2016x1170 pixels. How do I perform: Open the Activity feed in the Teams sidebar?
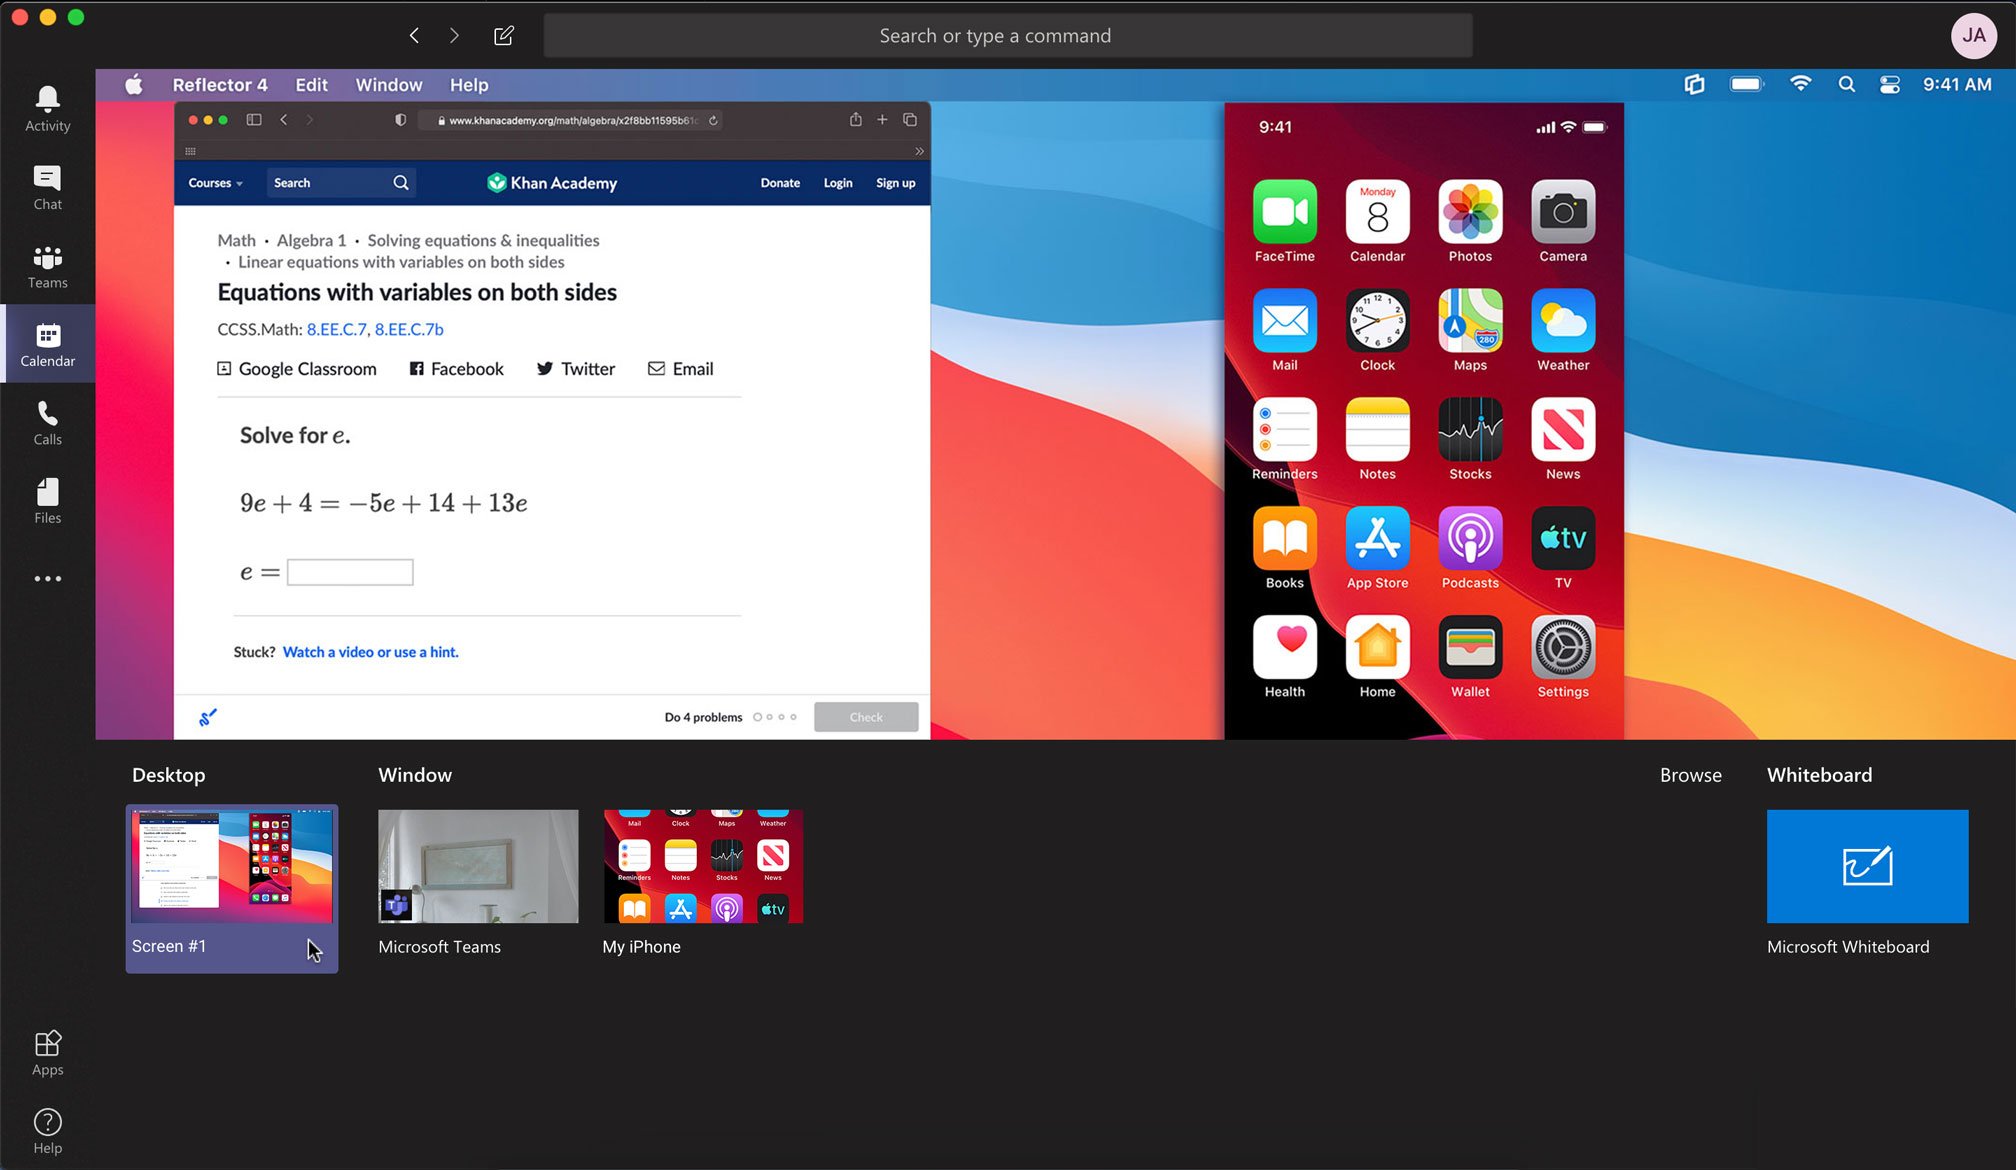click(x=47, y=107)
